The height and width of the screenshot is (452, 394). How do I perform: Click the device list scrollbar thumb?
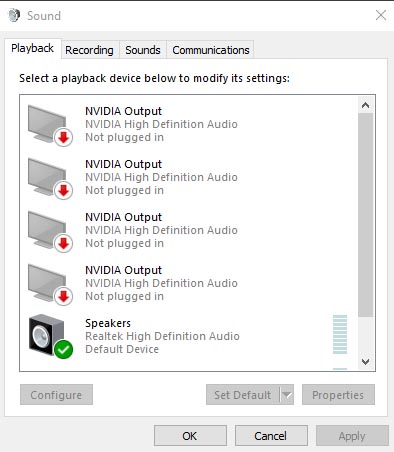366,215
